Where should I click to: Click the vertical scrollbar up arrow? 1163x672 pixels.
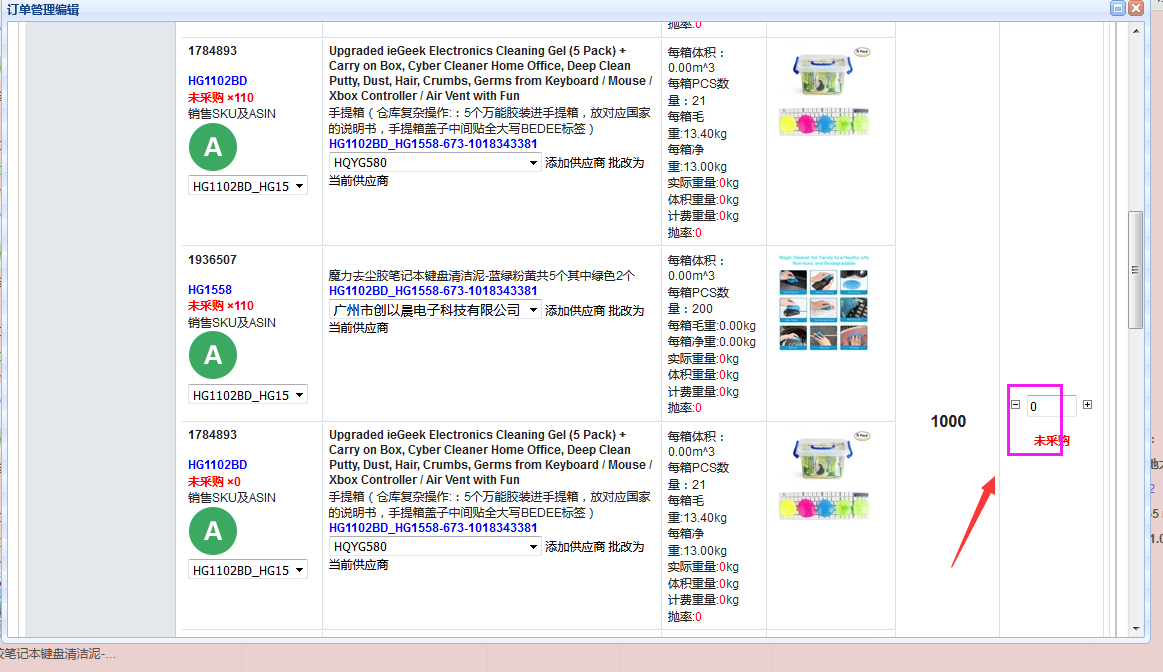click(1136, 30)
